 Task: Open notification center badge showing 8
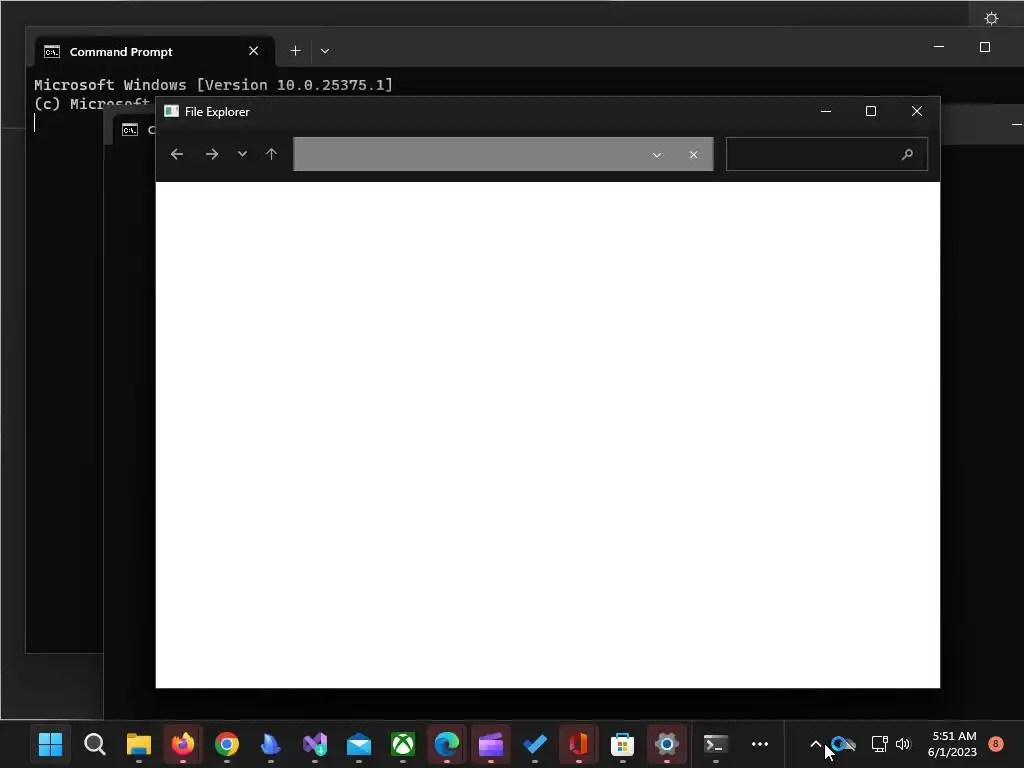[996, 743]
